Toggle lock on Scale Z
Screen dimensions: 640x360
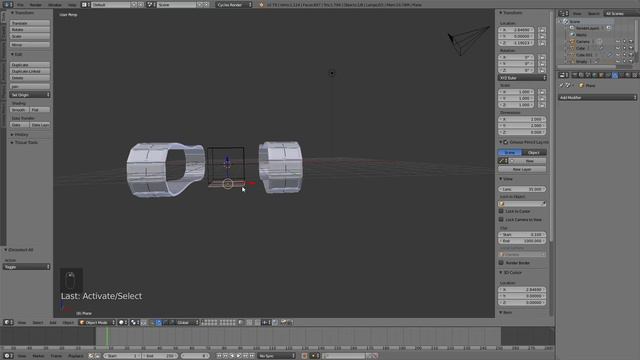click(542, 105)
